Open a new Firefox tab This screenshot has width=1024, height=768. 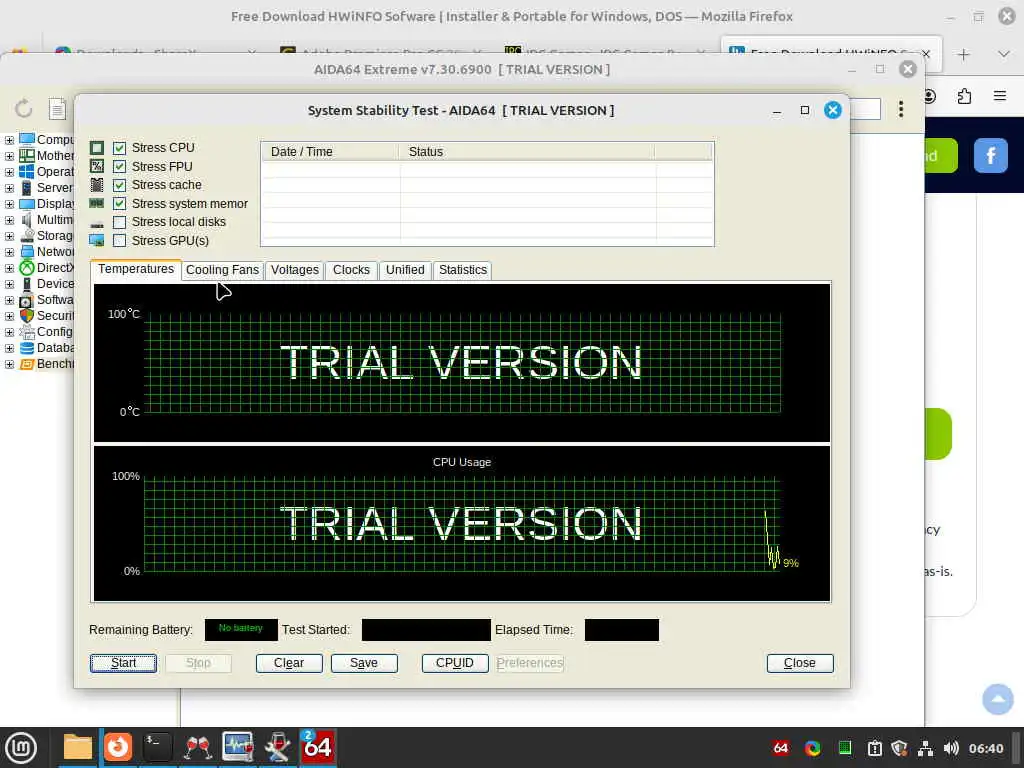pyautogui.click(x=963, y=55)
